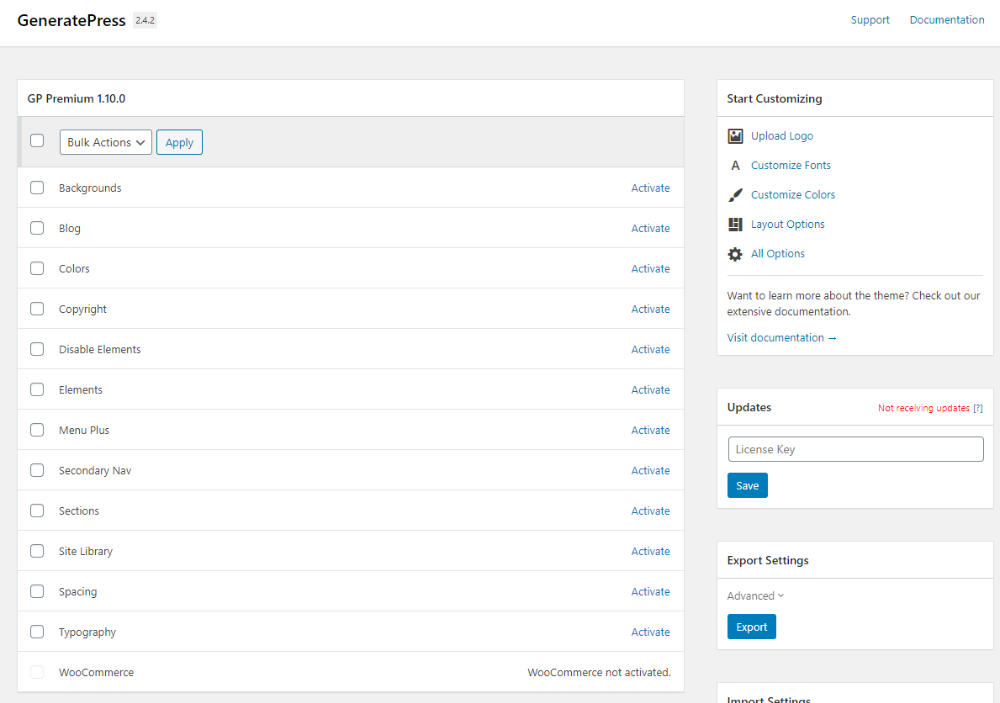Click the 2.4.2 version badge

pos(145,20)
